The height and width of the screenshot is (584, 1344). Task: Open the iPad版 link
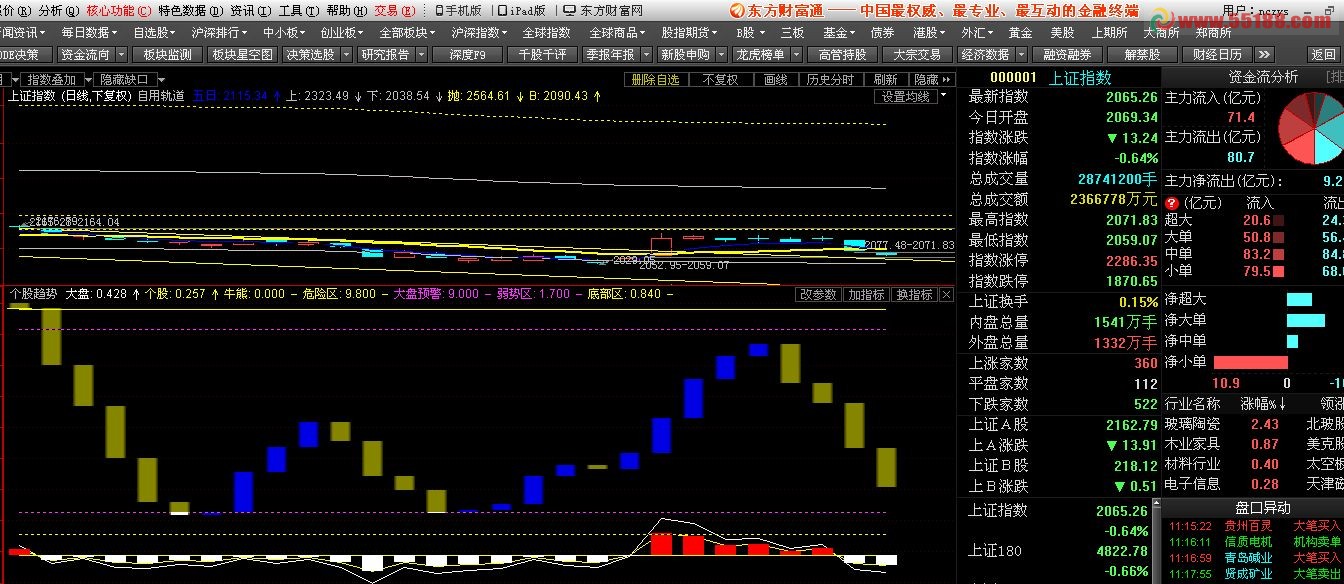(522, 10)
